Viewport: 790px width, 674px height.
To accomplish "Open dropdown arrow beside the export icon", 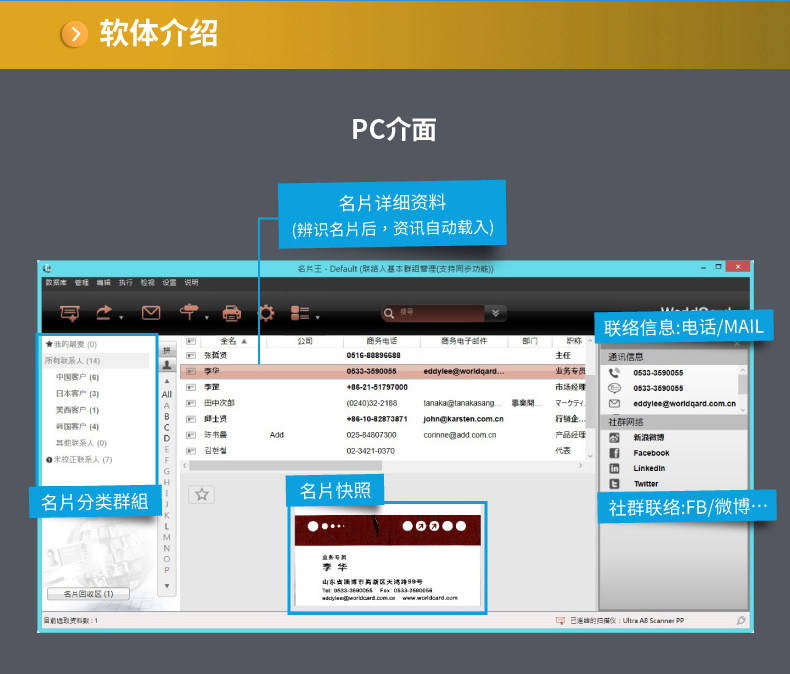I will coord(121,318).
